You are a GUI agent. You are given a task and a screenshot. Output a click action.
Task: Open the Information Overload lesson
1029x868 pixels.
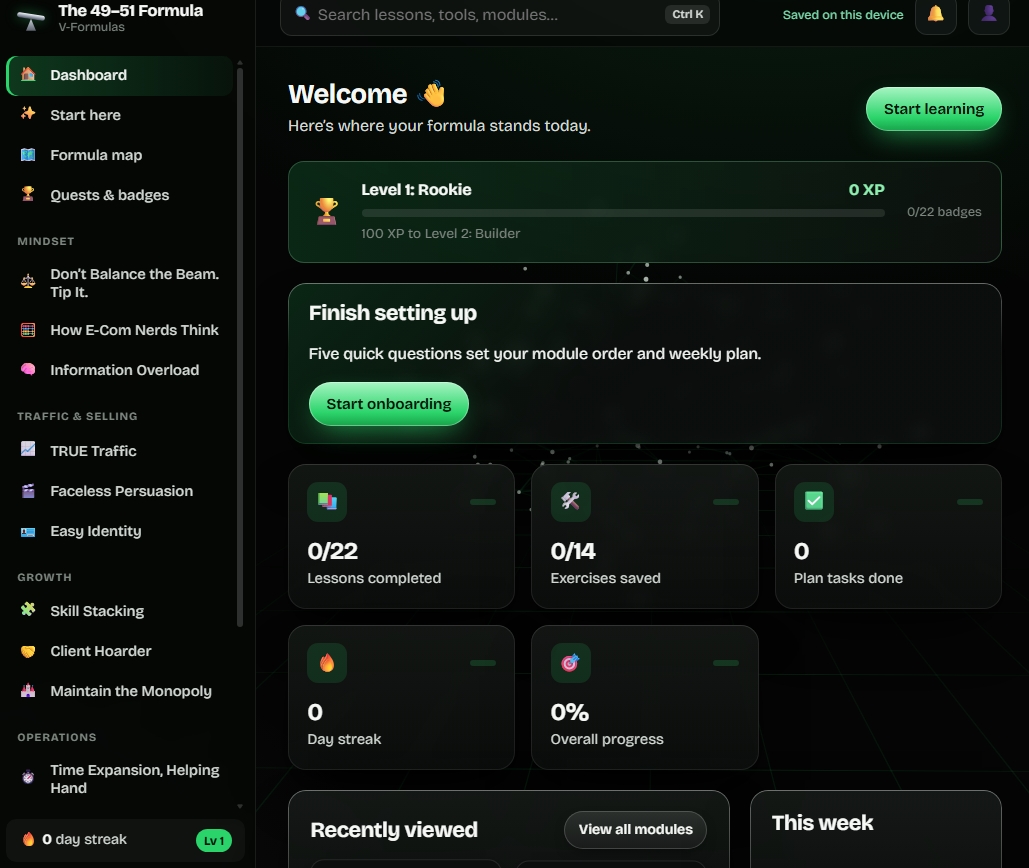coord(119,371)
